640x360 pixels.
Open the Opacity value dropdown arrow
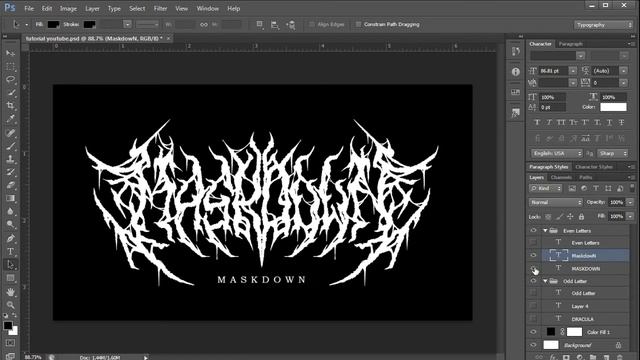pyautogui.click(x=630, y=202)
